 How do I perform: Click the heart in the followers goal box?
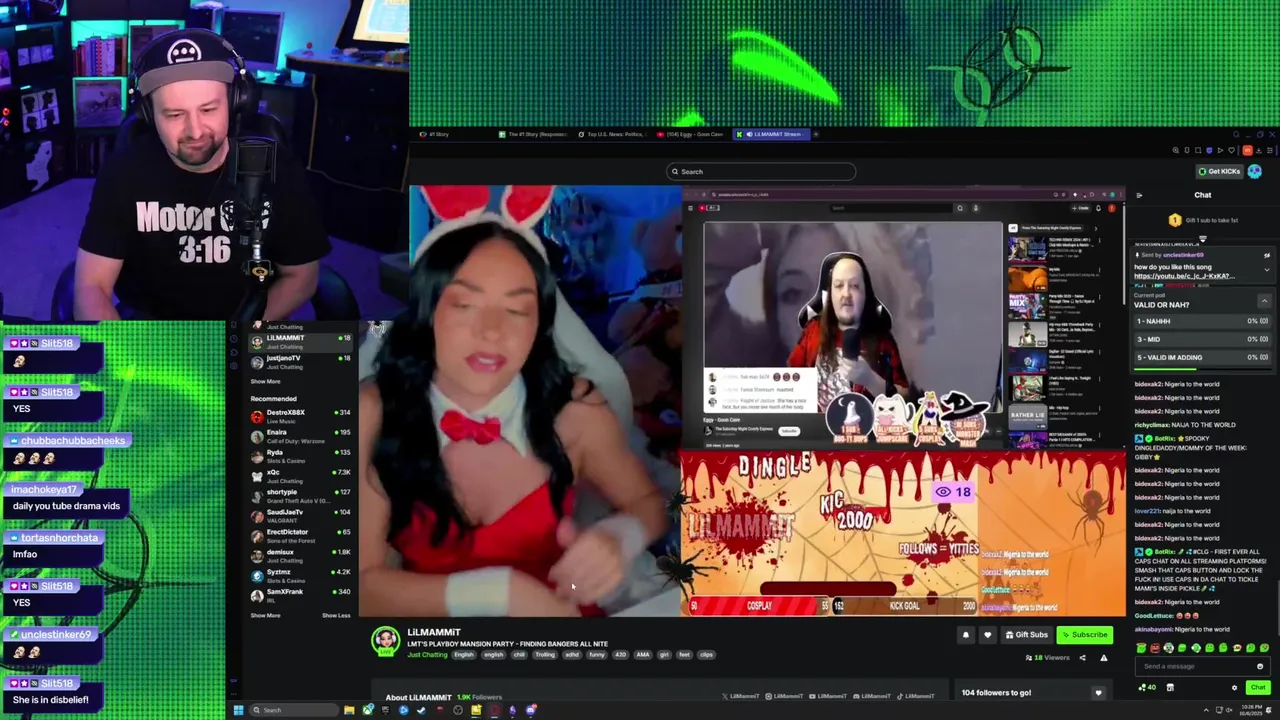tap(1098, 692)
